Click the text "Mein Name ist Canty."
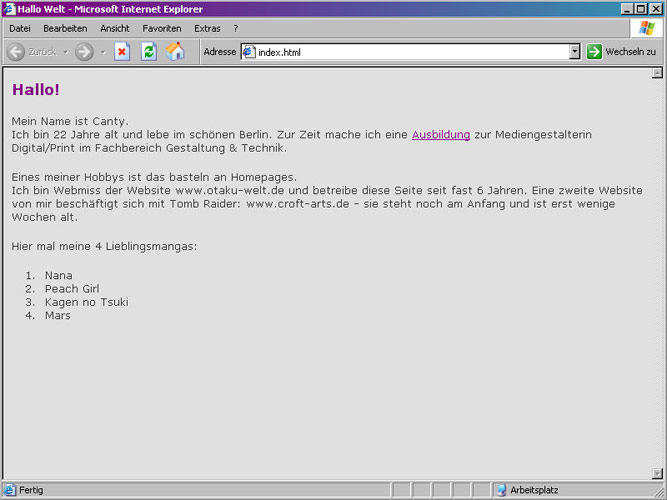 point(70,121)
